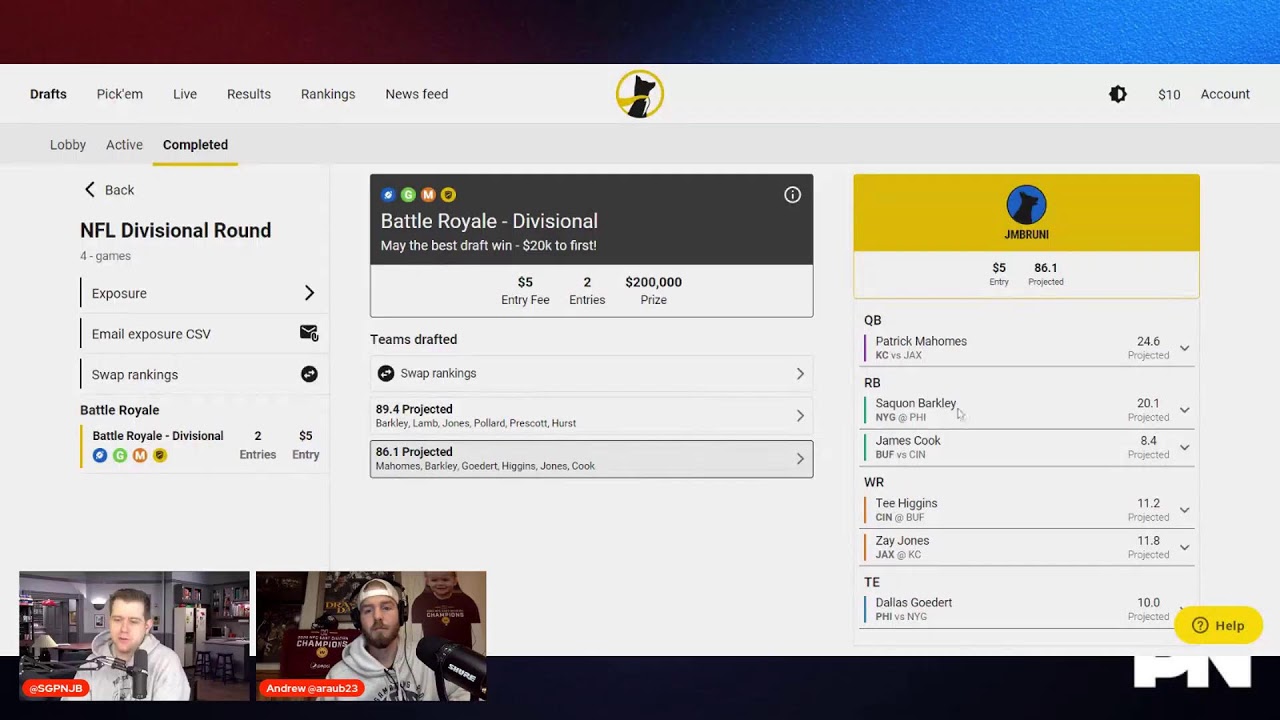Viewport: 1280px width, 720px height.
Task: Expand Tee Higgins player details
Action: coord(1184,510)
